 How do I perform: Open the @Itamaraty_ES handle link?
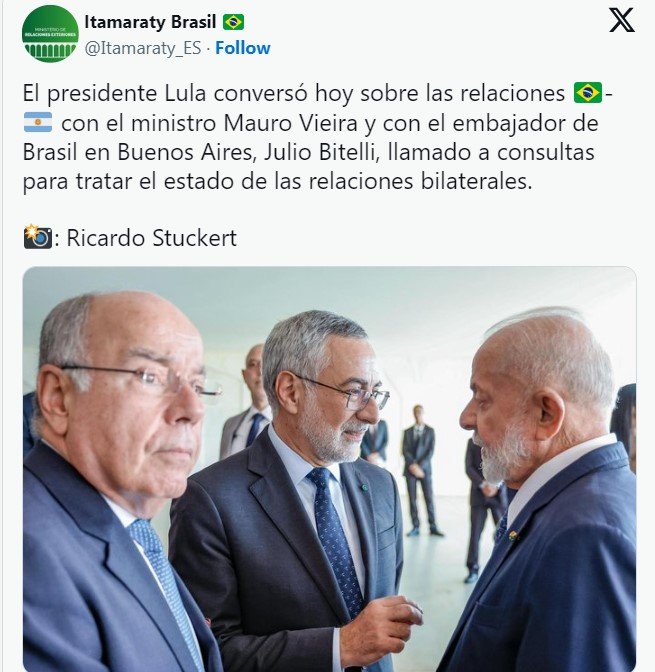[x=143, y=48]
